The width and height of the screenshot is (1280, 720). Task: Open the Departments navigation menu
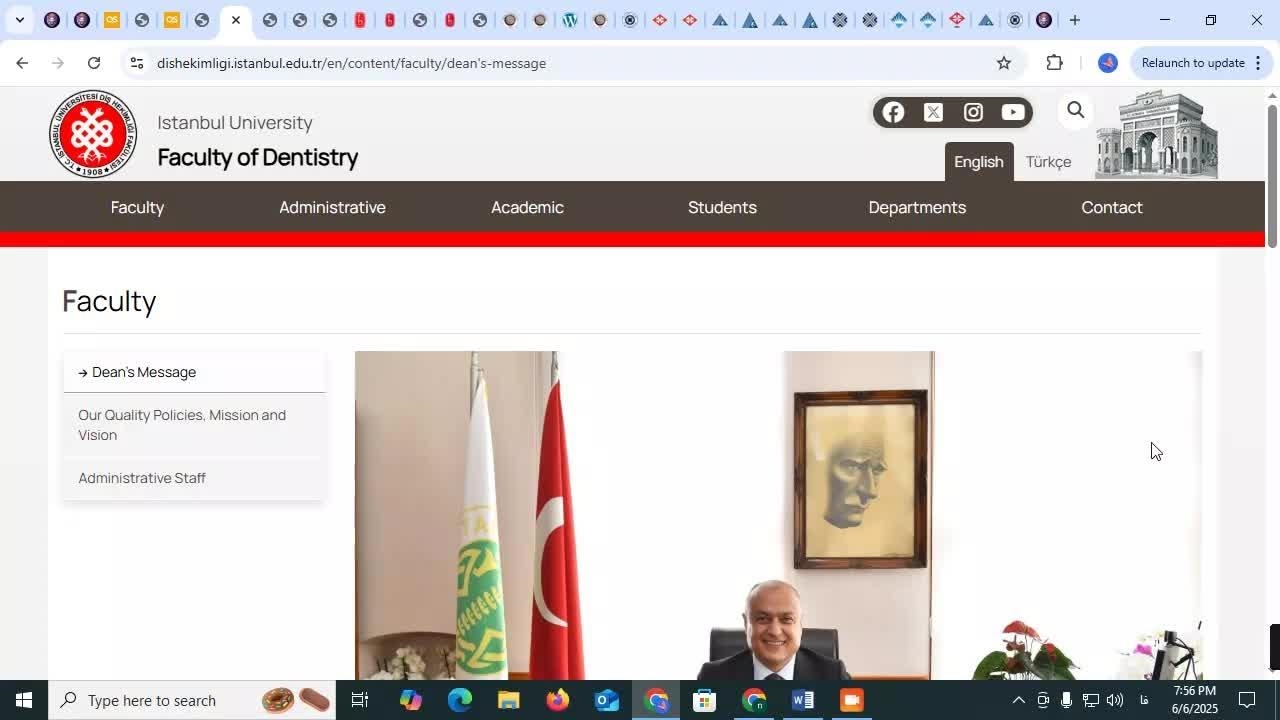[917, 207]
